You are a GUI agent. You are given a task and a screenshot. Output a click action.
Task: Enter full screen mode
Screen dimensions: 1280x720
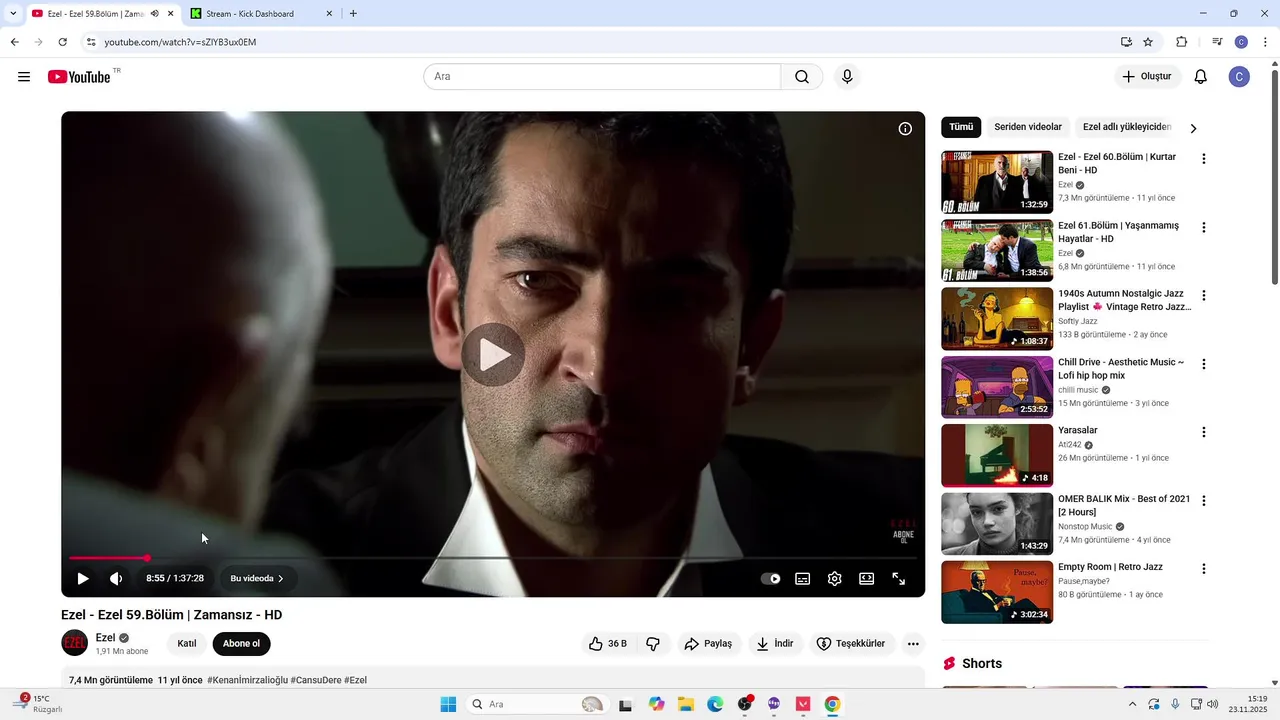coord(899,578)
